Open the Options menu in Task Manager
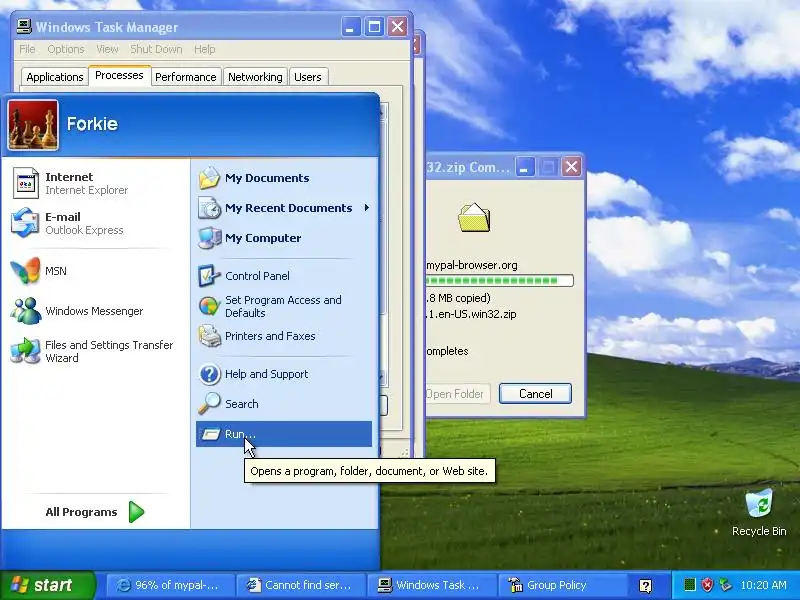800x600 pixels. pos(66,49)
